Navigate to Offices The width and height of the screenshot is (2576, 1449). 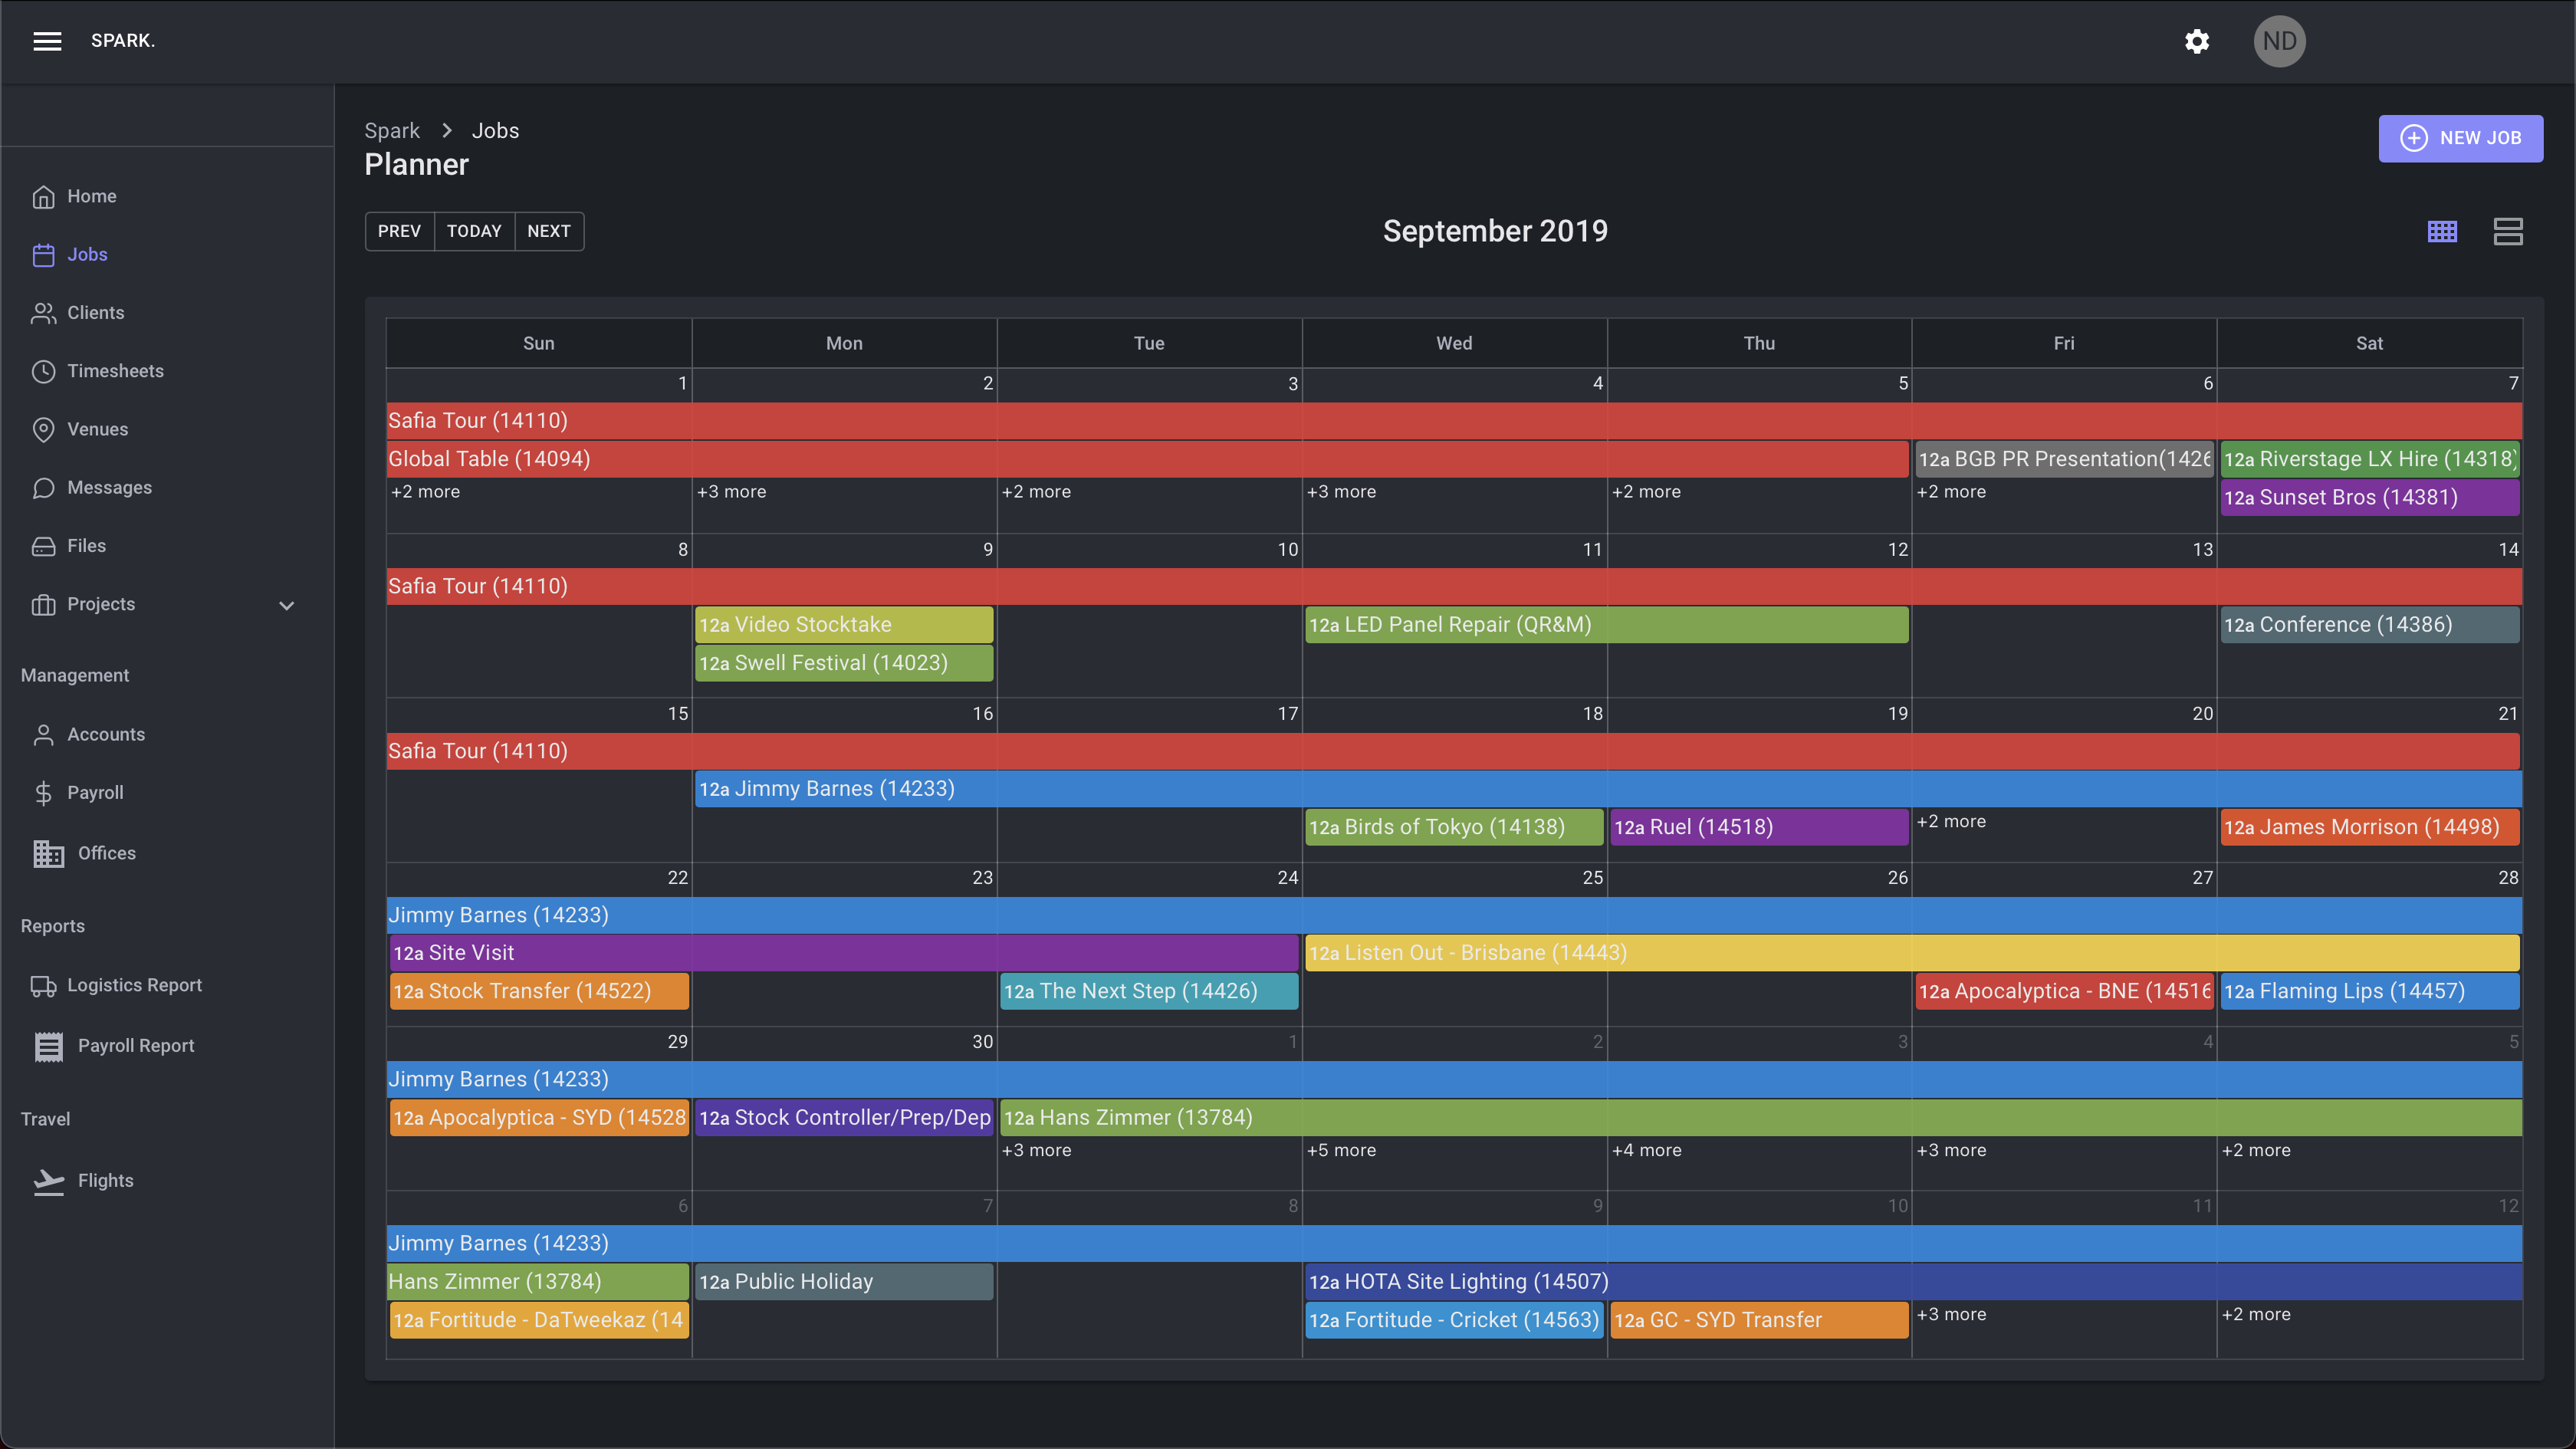[106, 853]
